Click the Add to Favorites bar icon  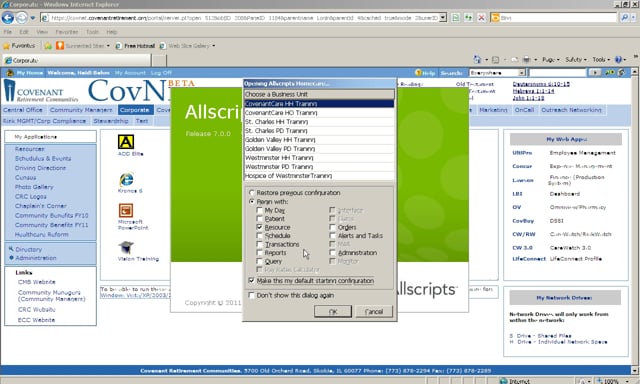pyautogui.click(x=48, y=46)
